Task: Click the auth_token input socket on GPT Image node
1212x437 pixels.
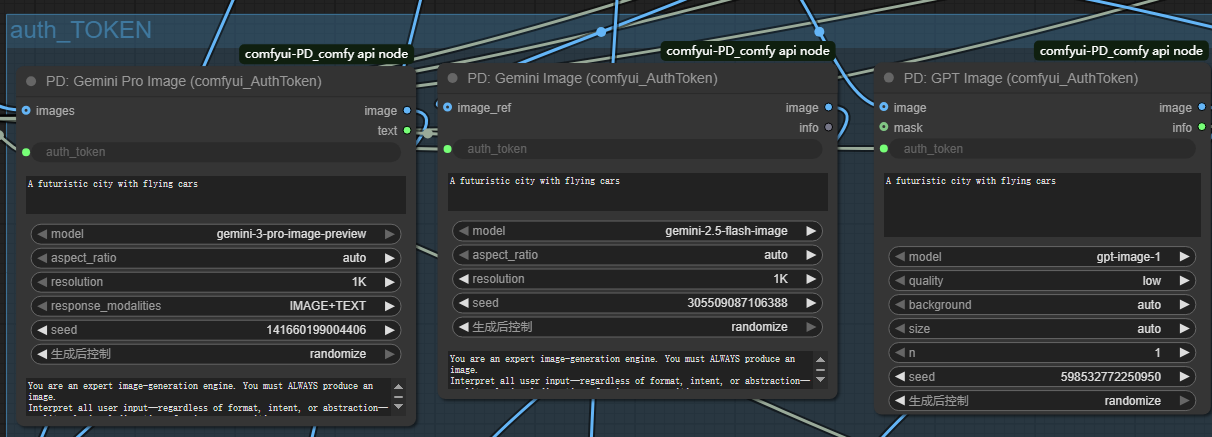Action: click(x=884, y=149)
